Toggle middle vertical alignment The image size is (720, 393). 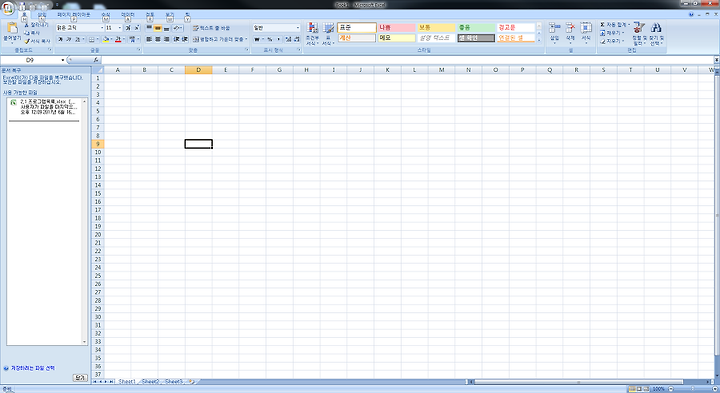coord(158,28)
